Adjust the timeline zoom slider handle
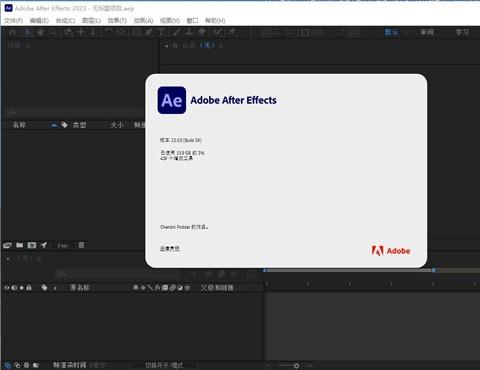 [296, 366]
